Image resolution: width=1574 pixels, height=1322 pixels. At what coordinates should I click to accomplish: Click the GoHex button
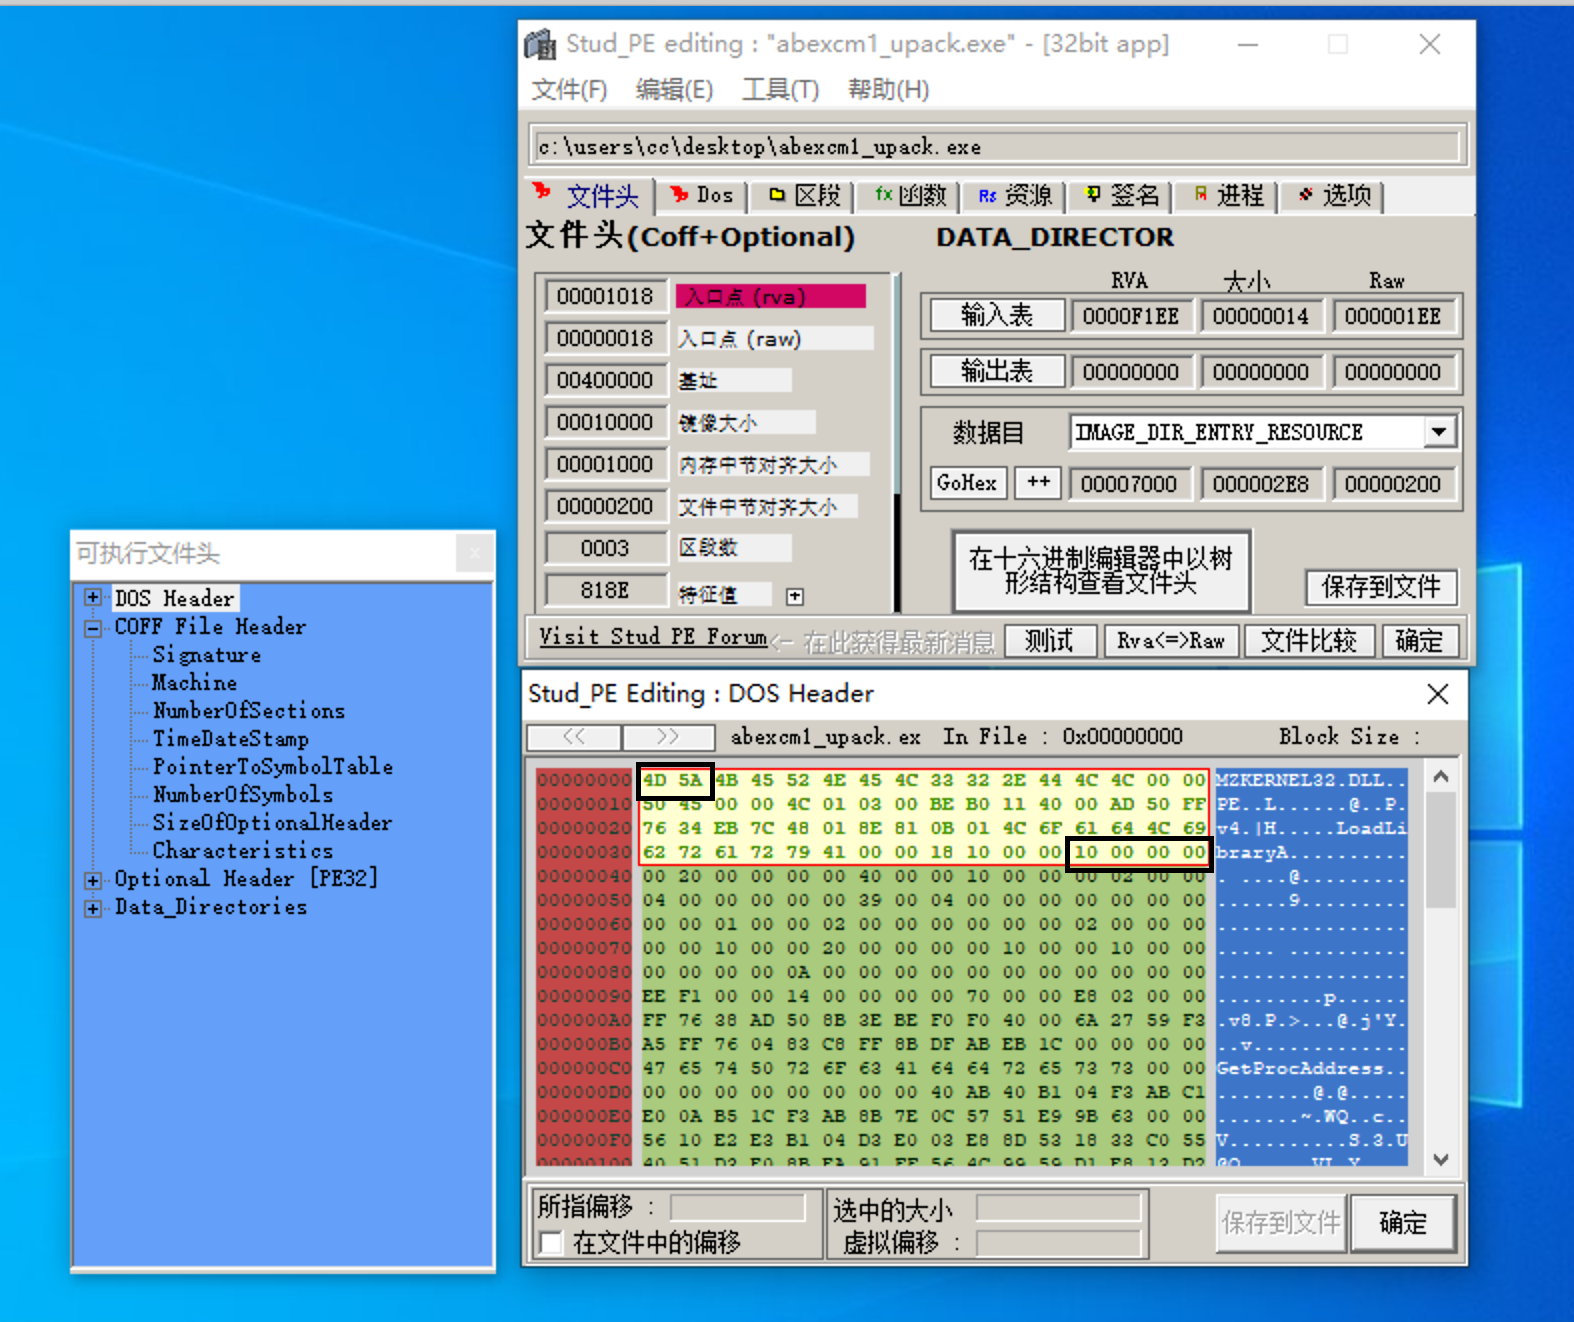point(967,483)
